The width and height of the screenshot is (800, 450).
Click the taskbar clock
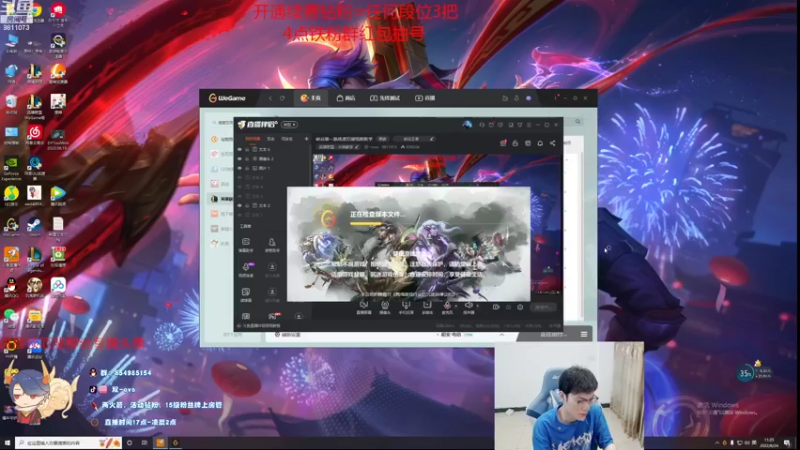pyautogui.click(x=770, y=442)
